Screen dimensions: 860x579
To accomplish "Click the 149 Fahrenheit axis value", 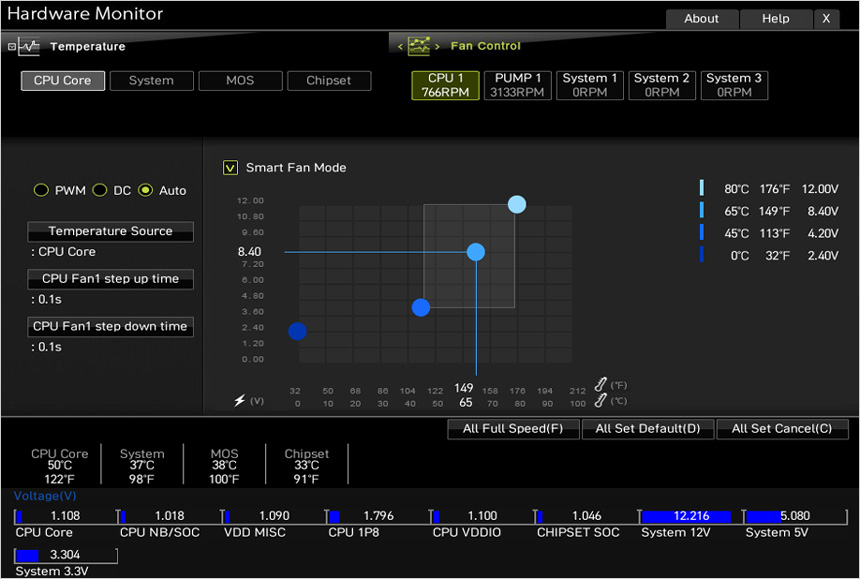I will (463, 388).
